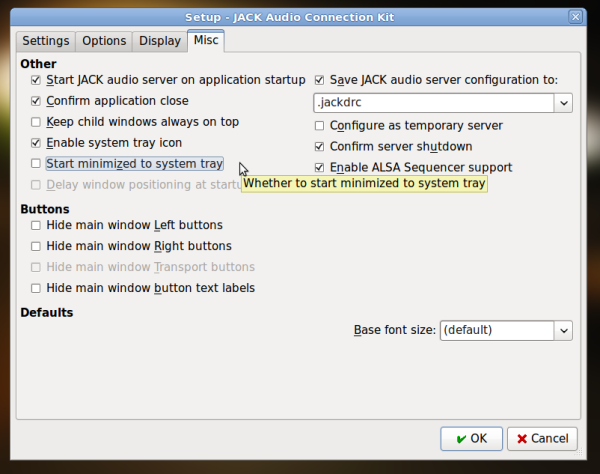Click the Other section heading

(38, 64)
